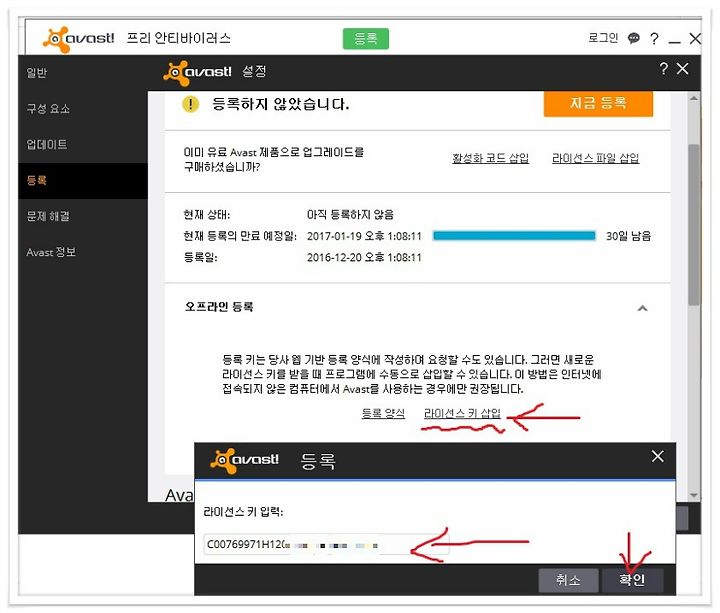Image resolution: width=720 pixels, height=613 pixels.
Task: Click the 등록하지 않았습니다. heading
Action: pos(281,104)
